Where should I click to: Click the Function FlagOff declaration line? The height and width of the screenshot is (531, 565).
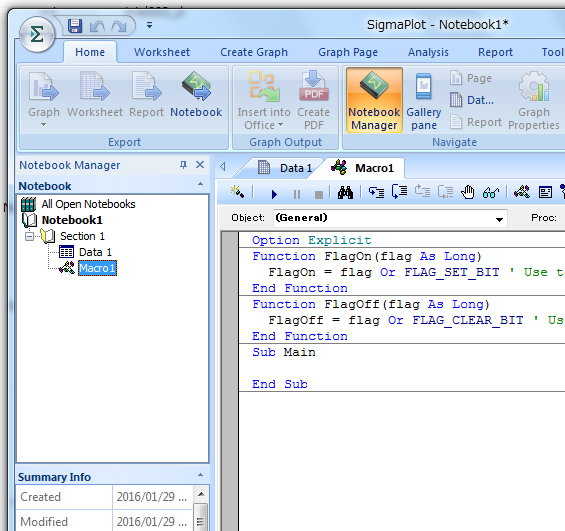pos(371,304)
